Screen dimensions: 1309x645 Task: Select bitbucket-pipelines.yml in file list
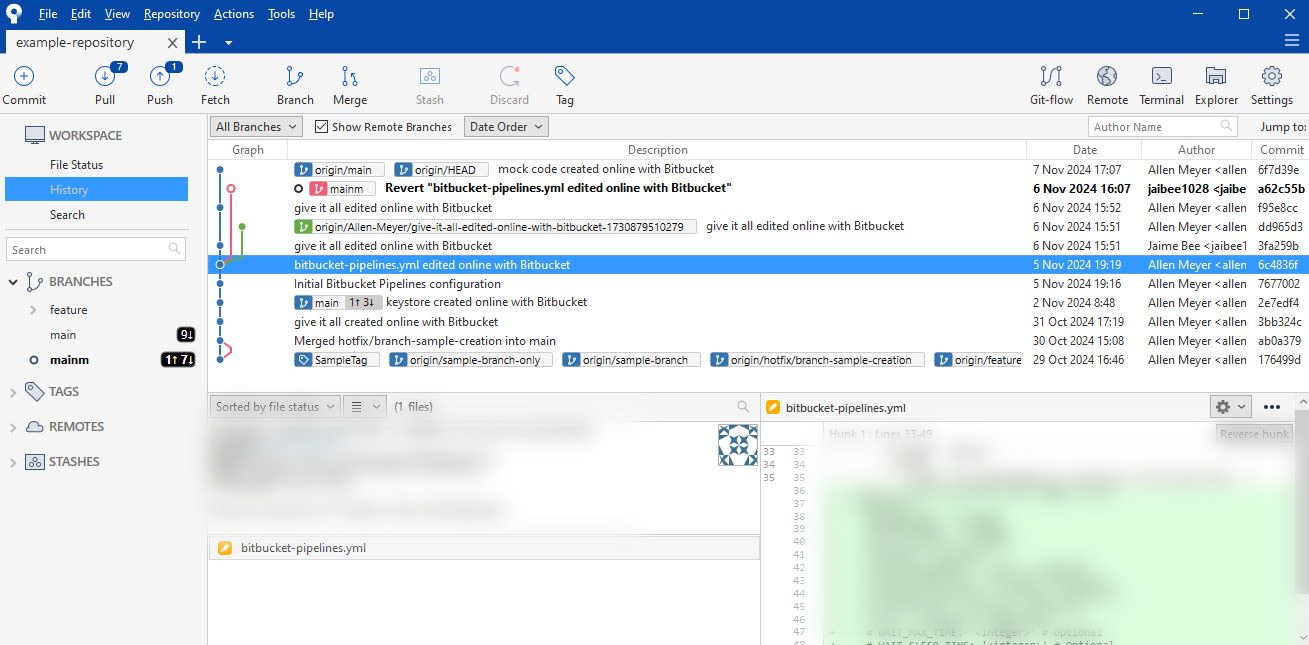coord(303,548)
